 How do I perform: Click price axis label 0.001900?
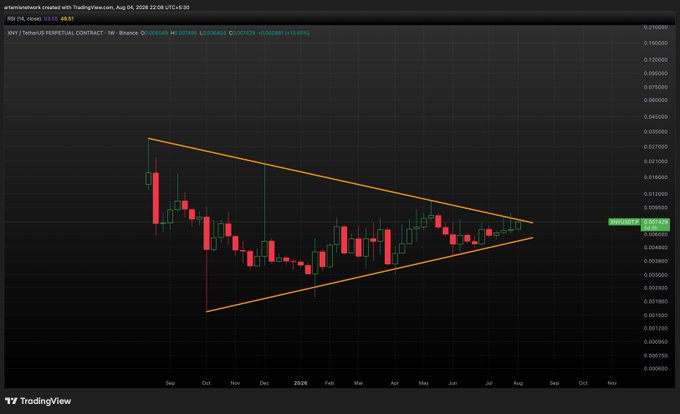pyautogui.click(x=656, y=302)
